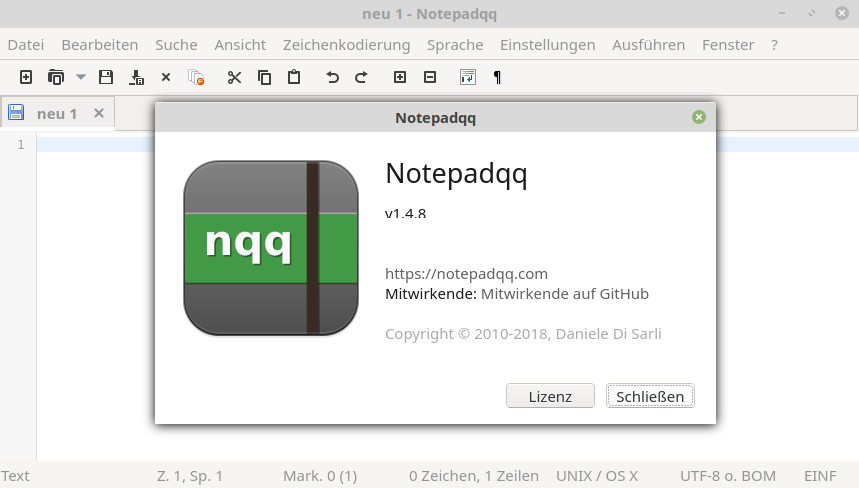Image resolution: width=859 pixels, height=488 pixels.
Task: Open the Einstellungen menu
Action: 547,45
